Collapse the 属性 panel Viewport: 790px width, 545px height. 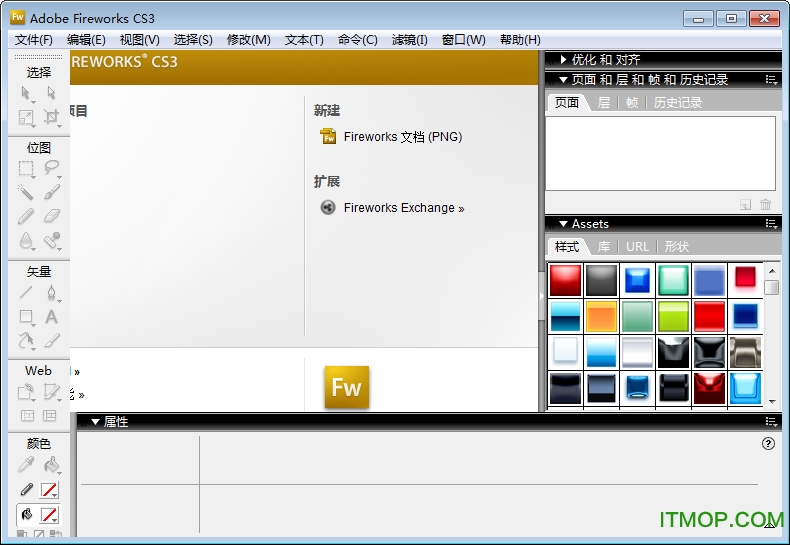tap(95, 422)
